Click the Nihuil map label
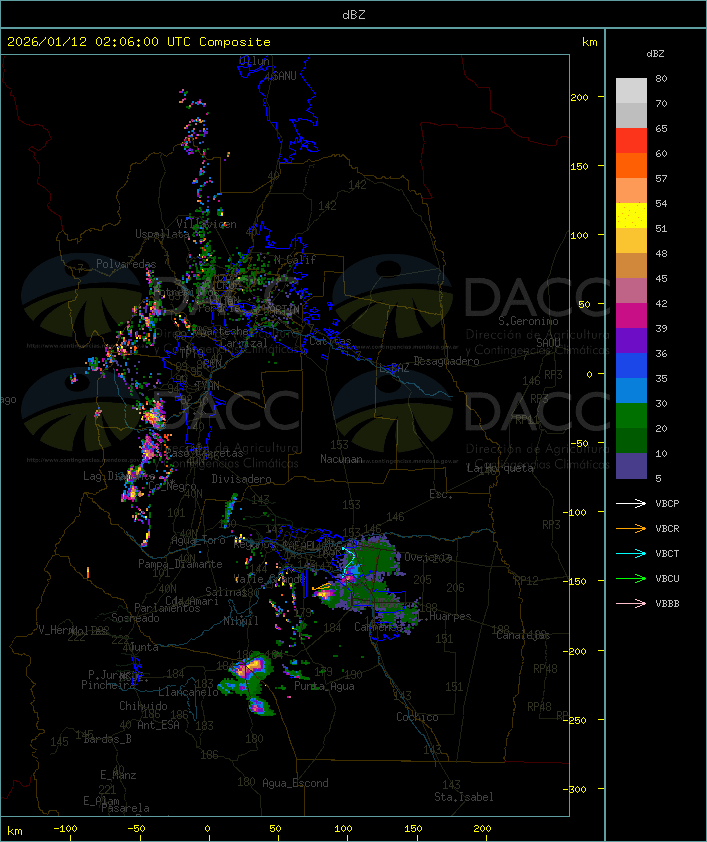This screenshot has height=842, width=707. (x=241, y=621)
